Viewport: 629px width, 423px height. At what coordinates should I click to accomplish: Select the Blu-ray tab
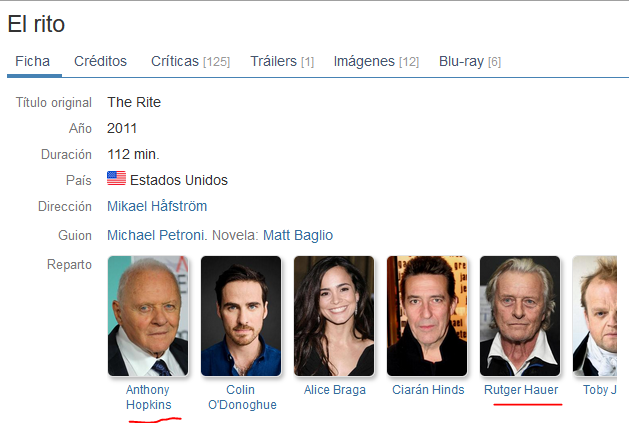tap(469, 61)
